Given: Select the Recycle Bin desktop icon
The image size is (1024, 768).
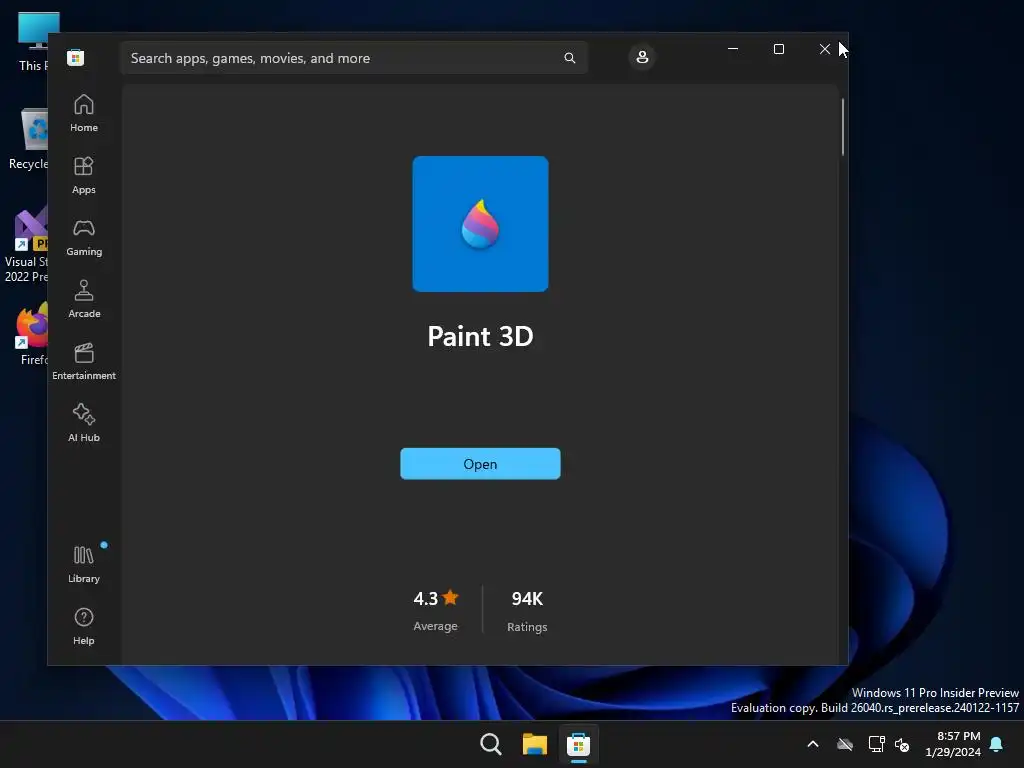Looking at the screenshot, I should pyautogui.click(x=29, y=139).
